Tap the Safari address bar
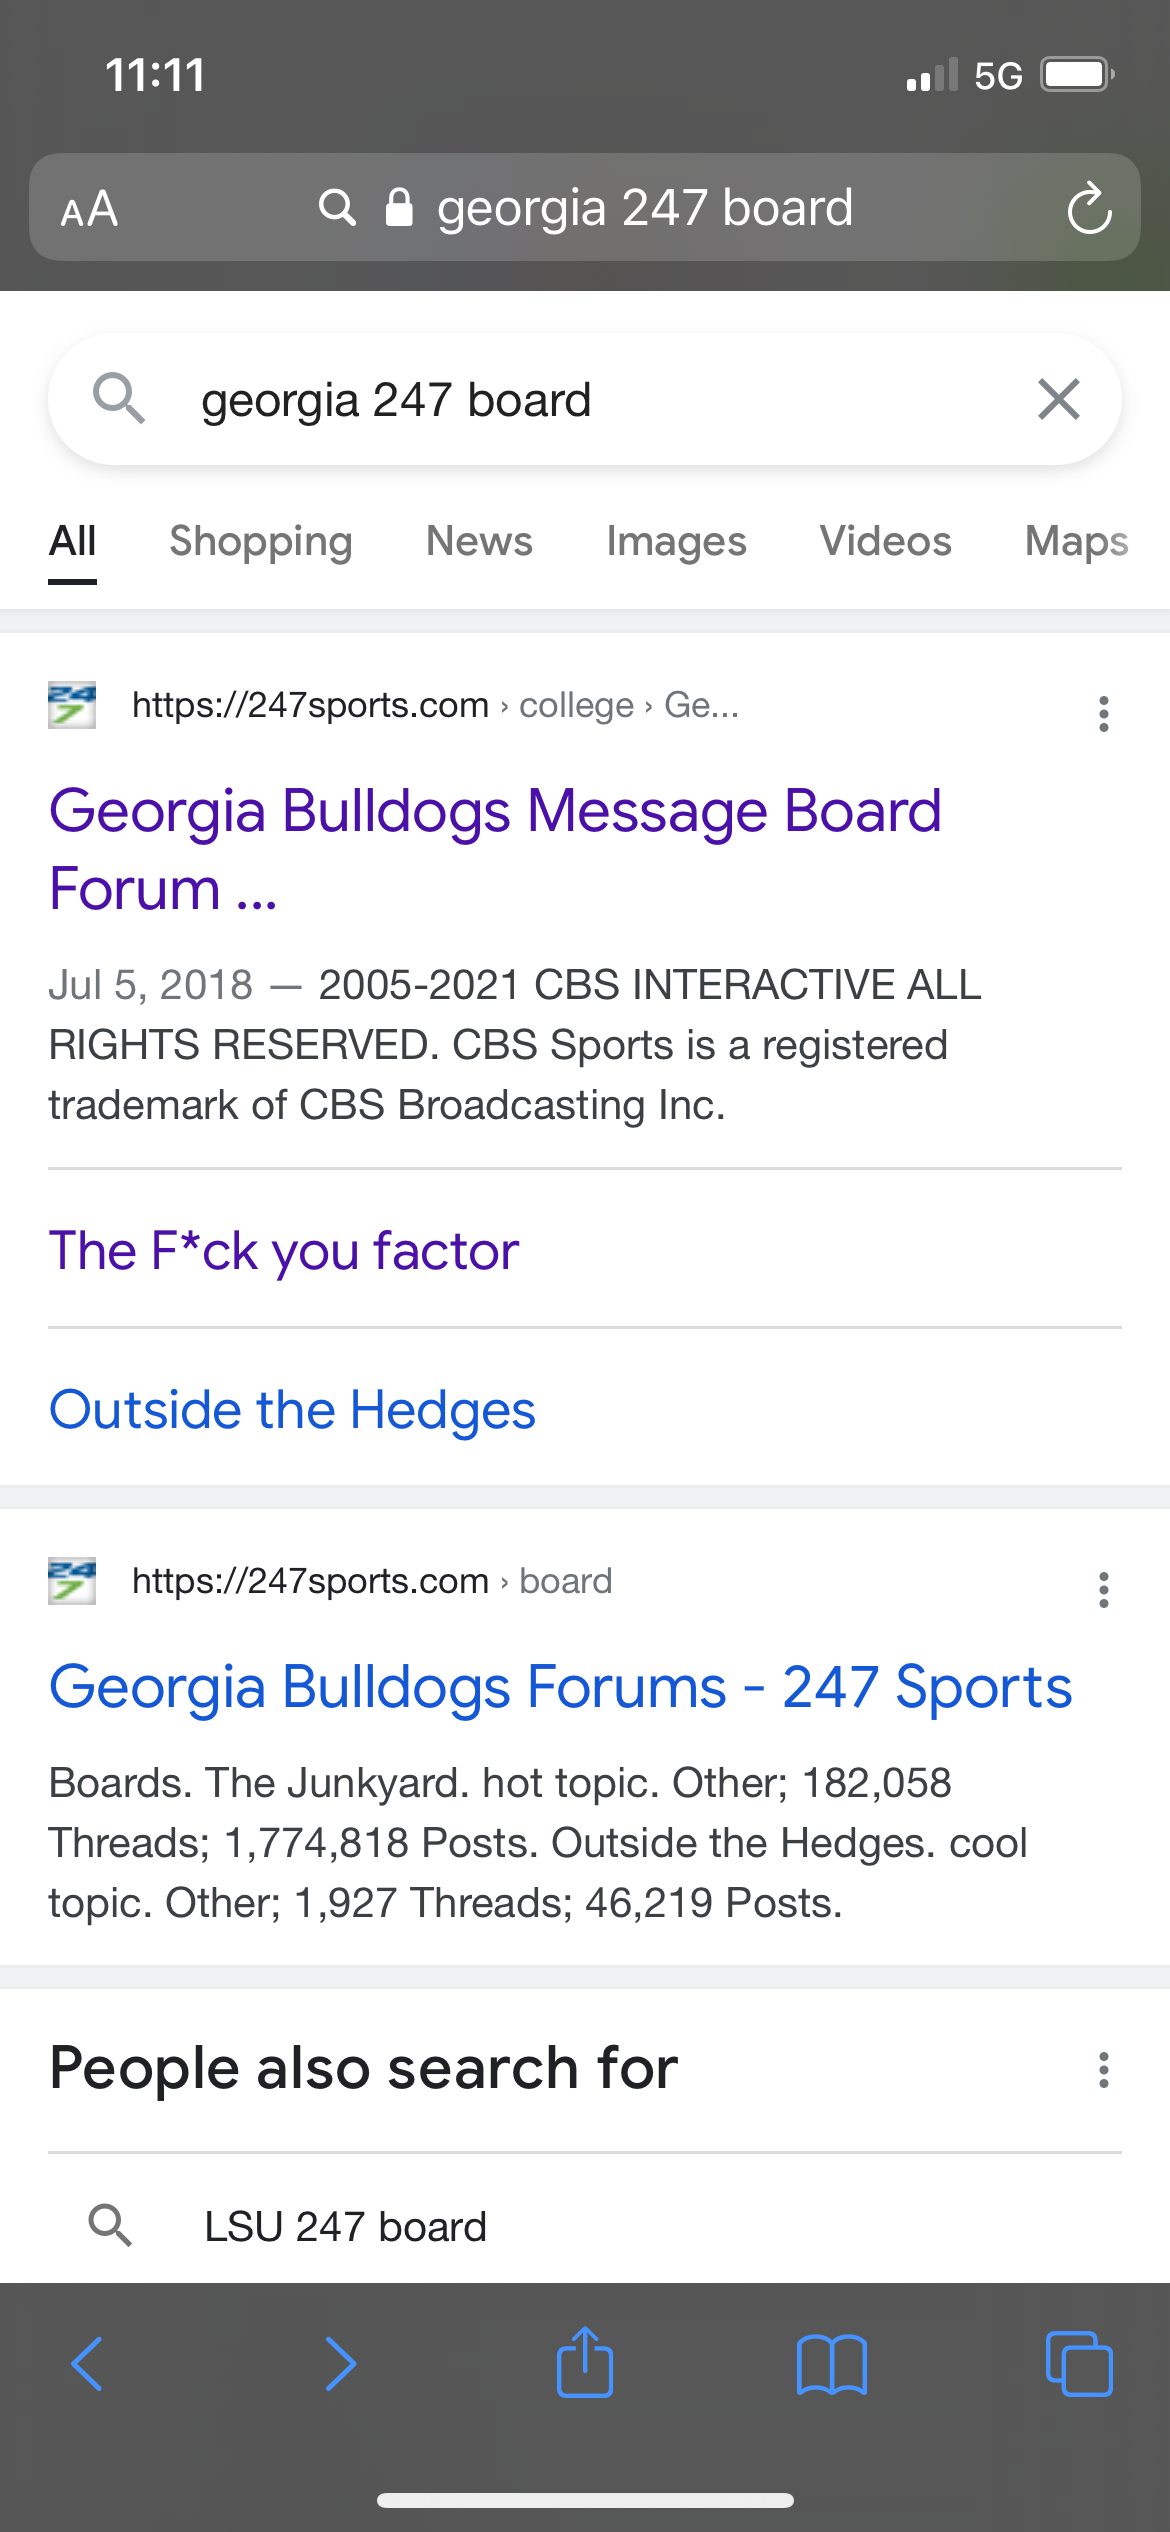Image resolution: width=1170 pixels, height=2532 pixels. coord(644,208)
